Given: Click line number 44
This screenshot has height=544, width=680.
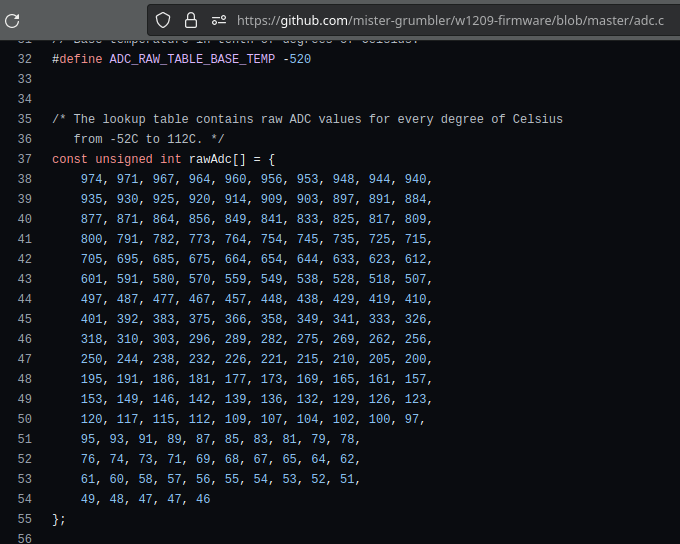Looking at the screenshot, I should click(25, 299).
